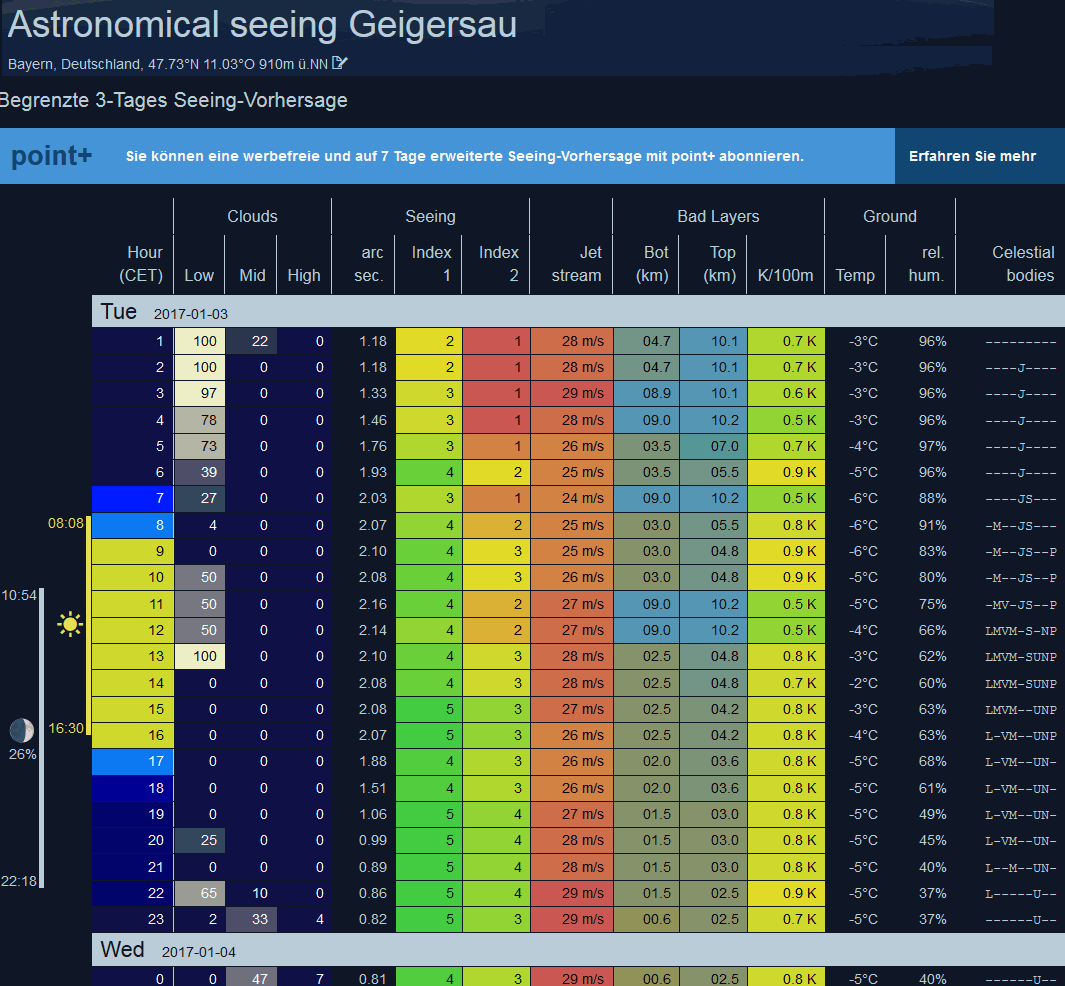Viewport: 1065px width, 986px height.
Task: Click the blue hour 7 cell on Tuesday
Action: point(132,498)
